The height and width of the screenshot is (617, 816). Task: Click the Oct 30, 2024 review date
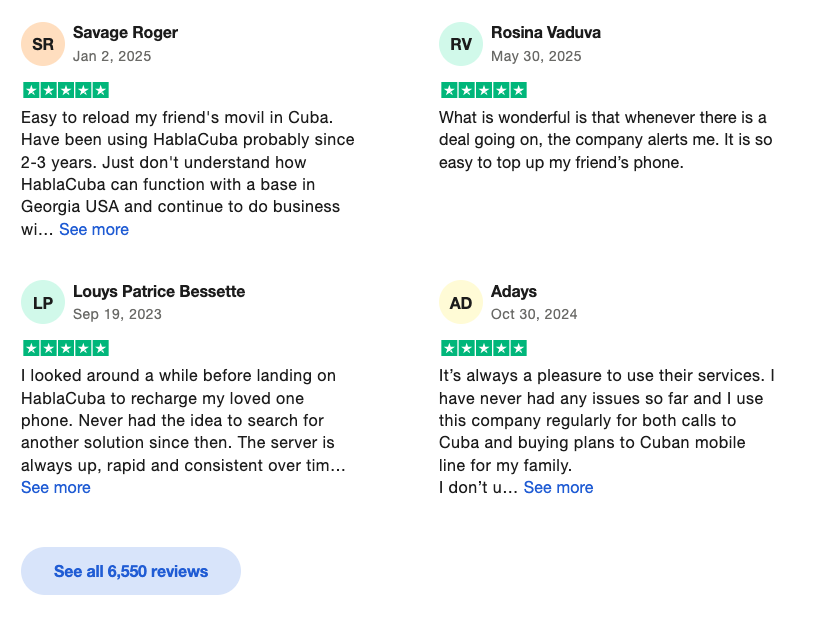pyautogui.click(x=534, y=314)
